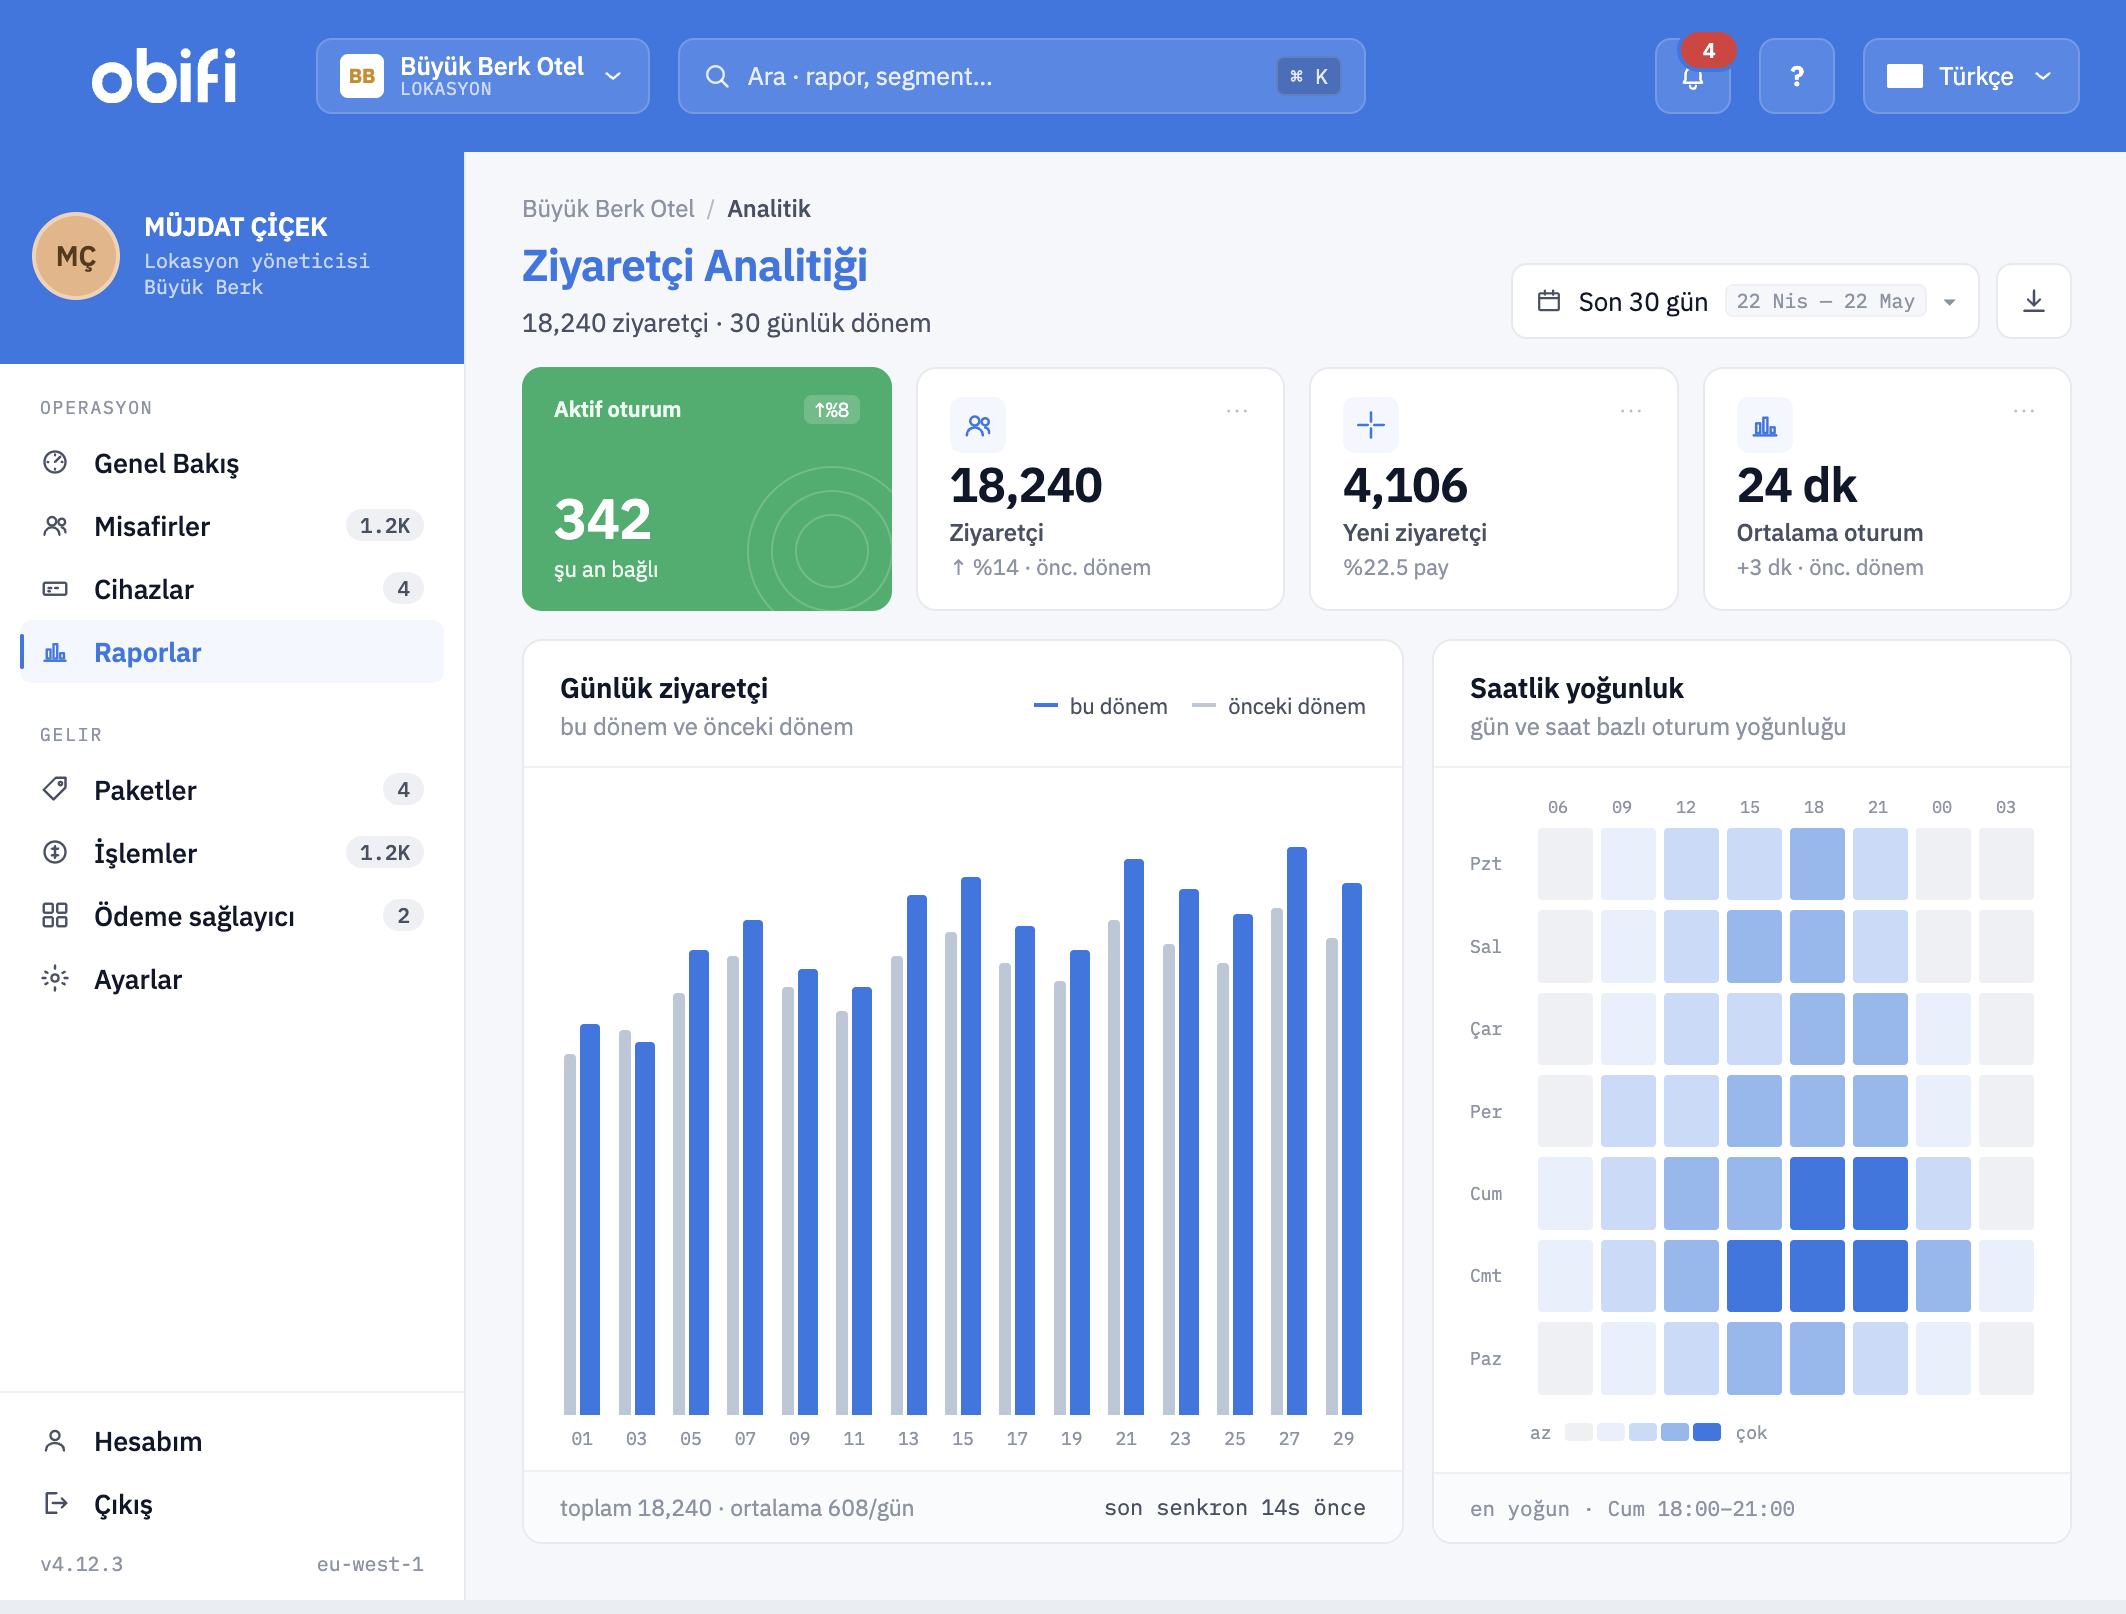Open more options on the Yeni ziyaretçi card
2126x1614 pixels.
(x=1631, y=410)
